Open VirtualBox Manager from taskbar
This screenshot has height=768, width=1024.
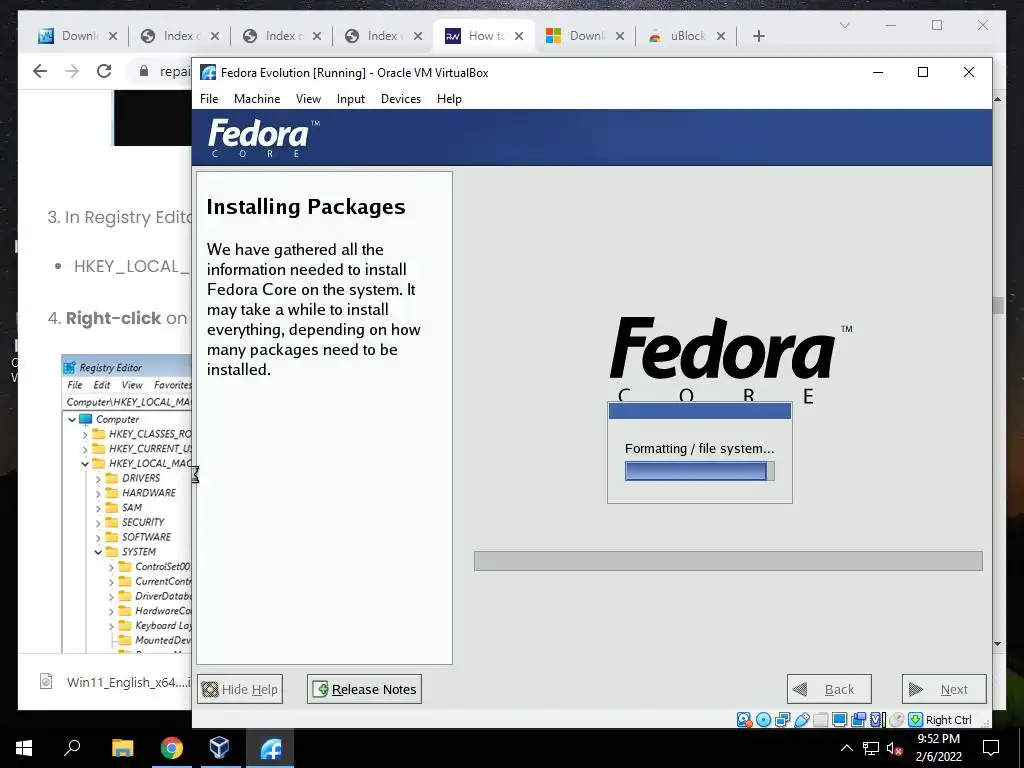(x=219, y=748)
